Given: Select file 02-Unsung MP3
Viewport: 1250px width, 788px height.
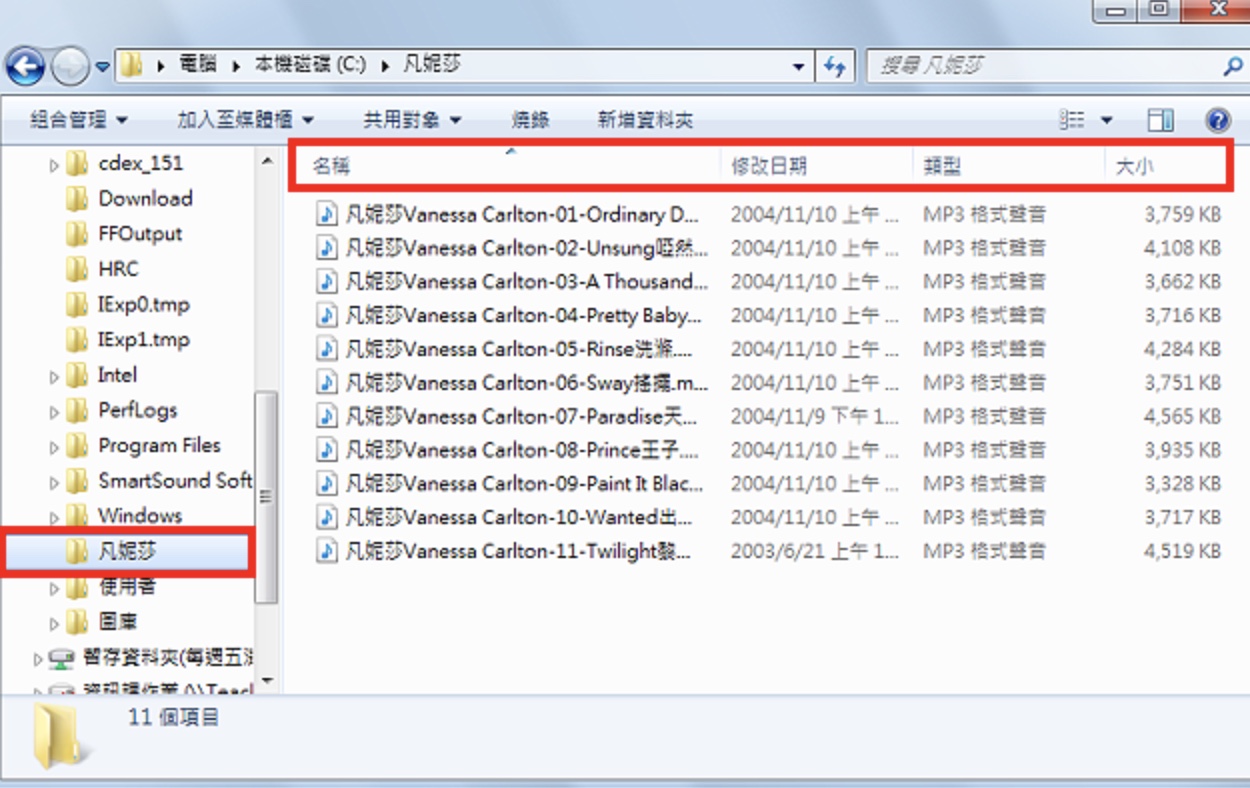Looking at the screenshot, I should point(527,247).
